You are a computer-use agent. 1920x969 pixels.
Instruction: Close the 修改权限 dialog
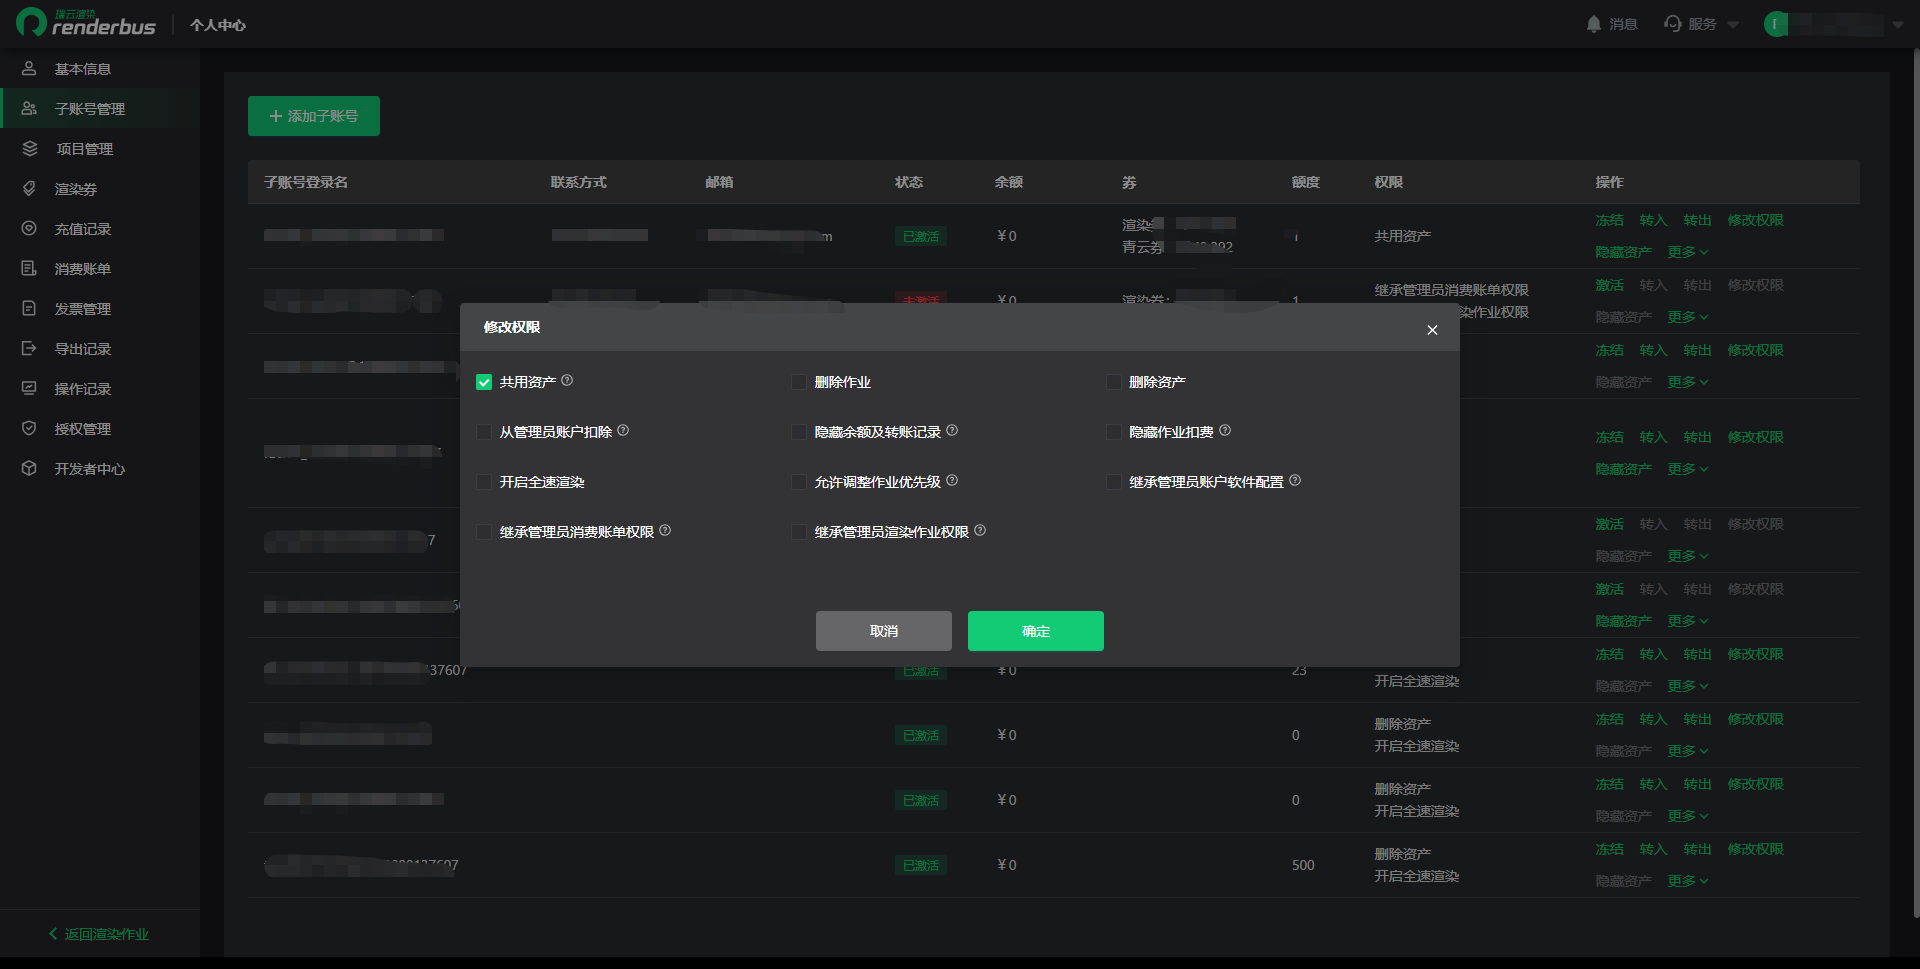point(1432,330)
